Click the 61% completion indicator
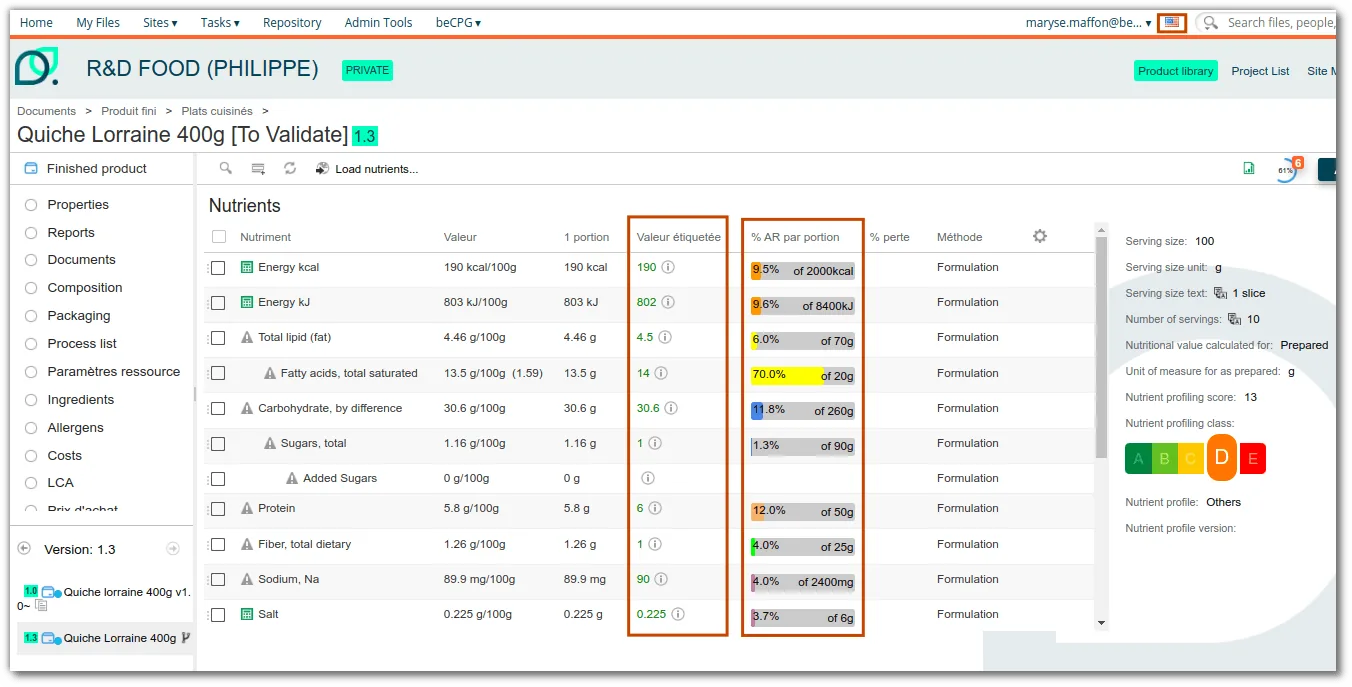 (x=1286, y=170)
